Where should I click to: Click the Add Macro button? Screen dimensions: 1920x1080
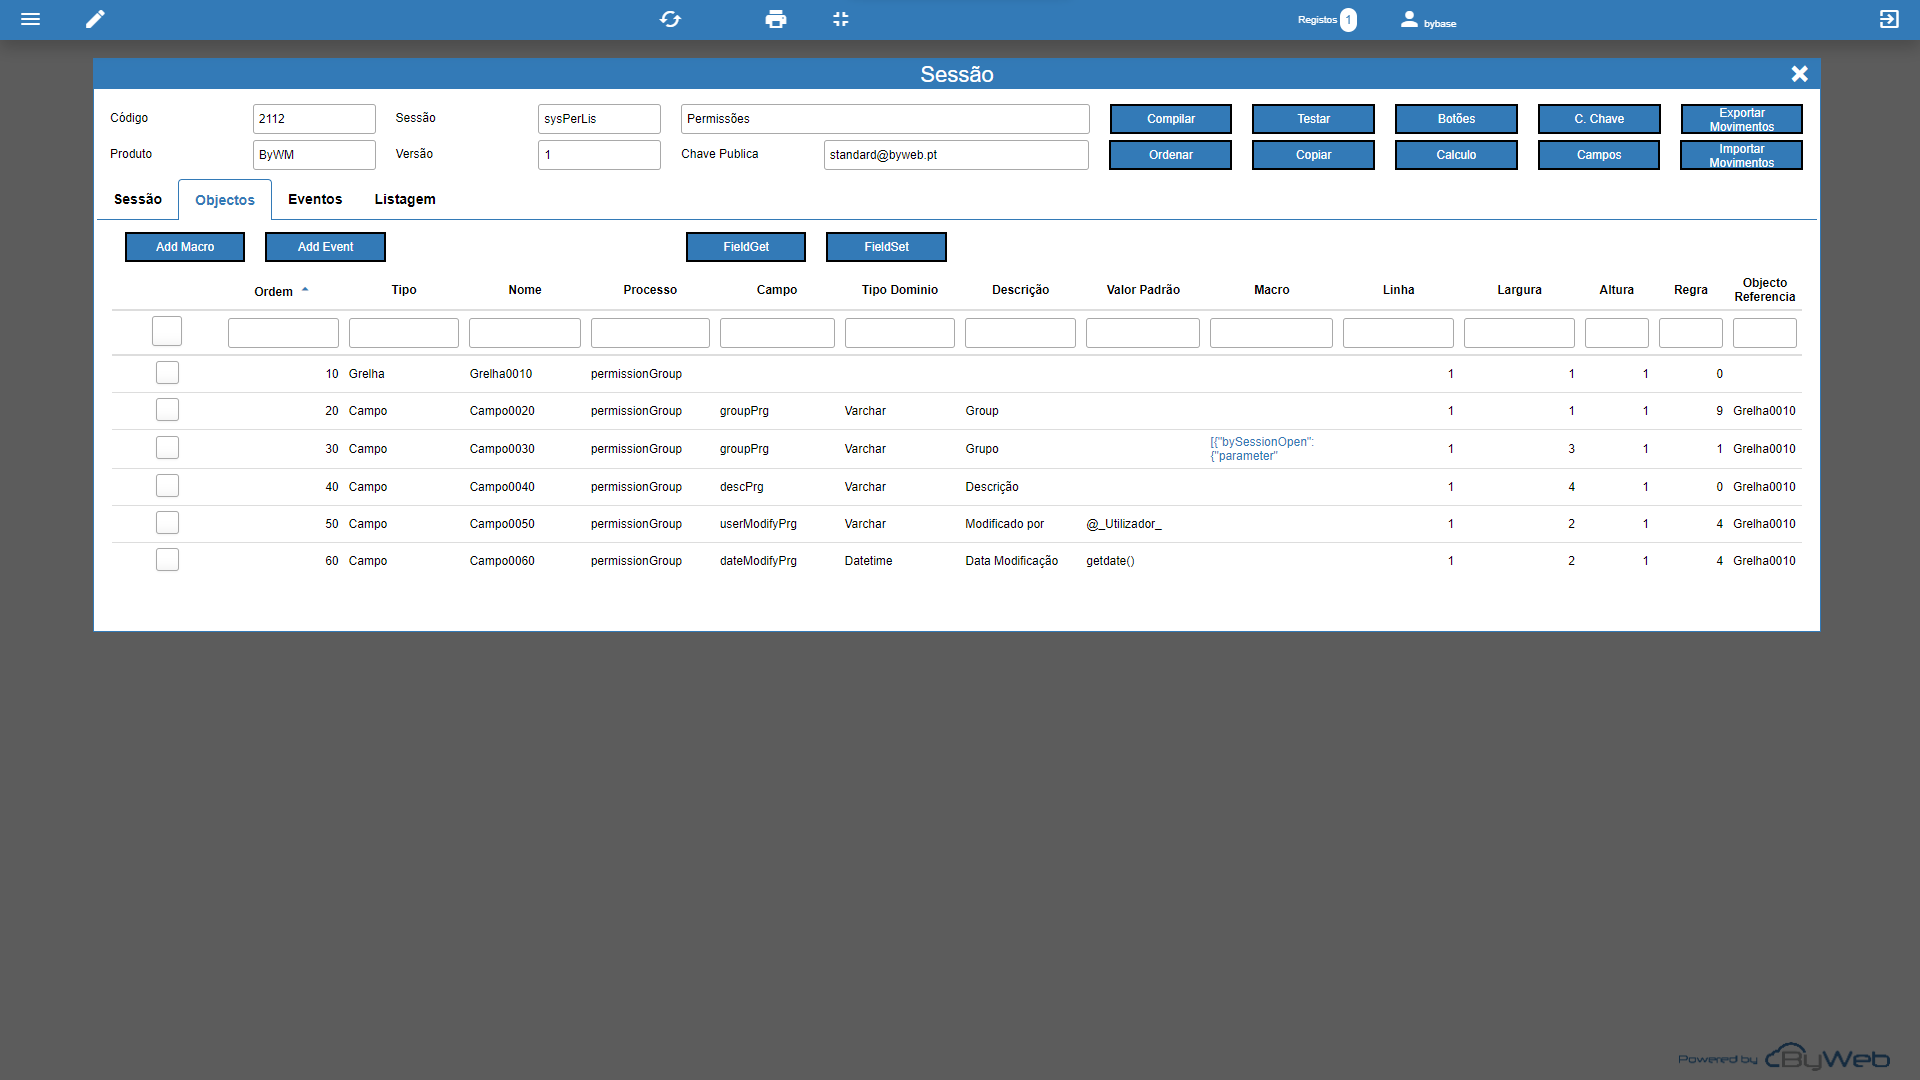185,247
